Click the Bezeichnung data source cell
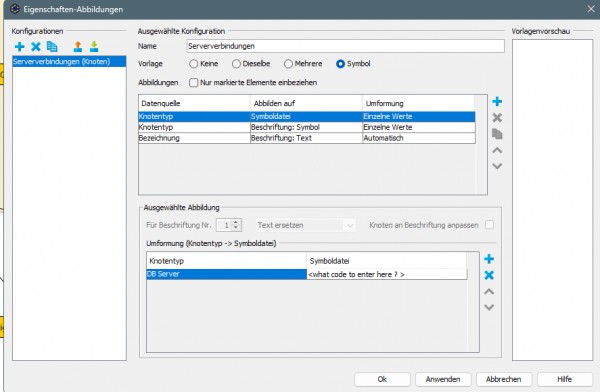 point(194,138)
